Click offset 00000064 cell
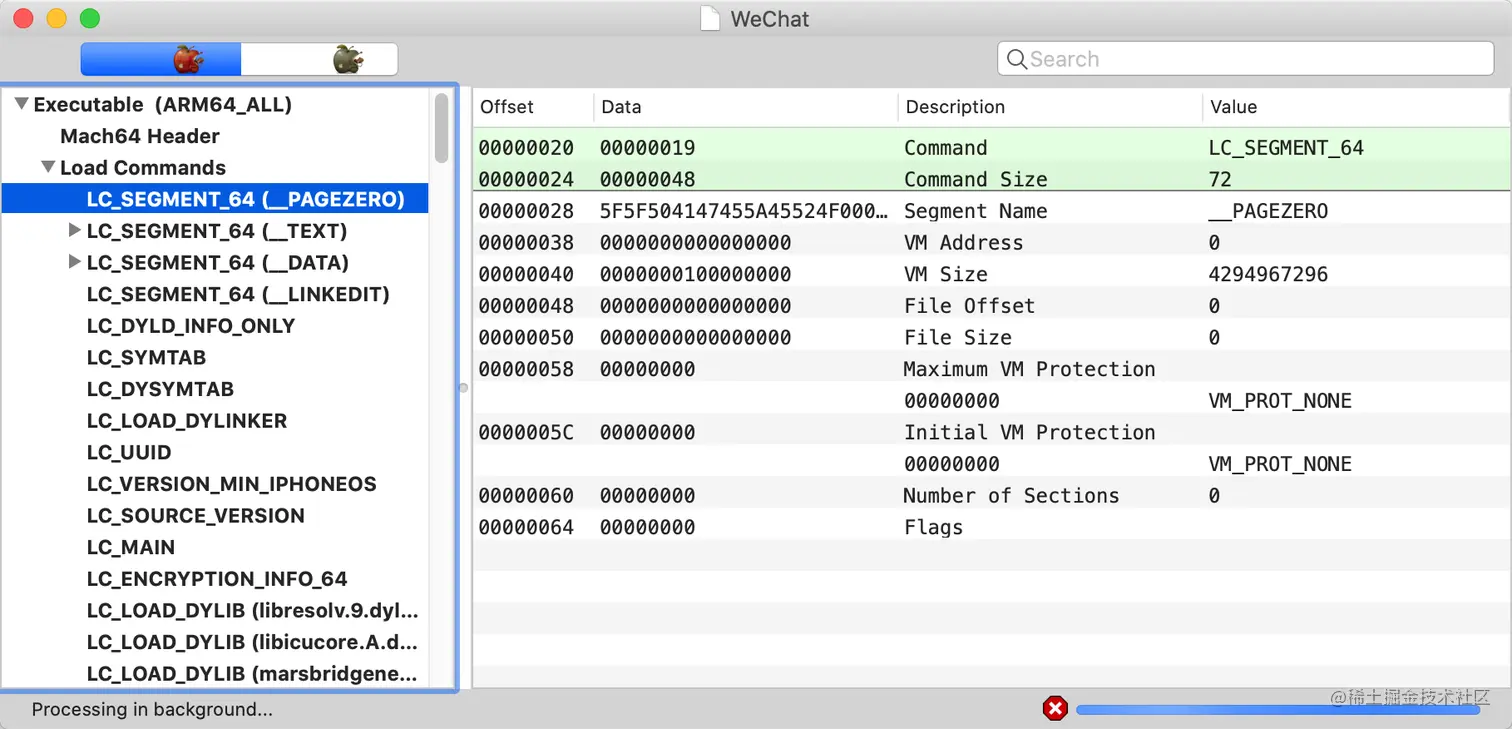 point(526,528)
